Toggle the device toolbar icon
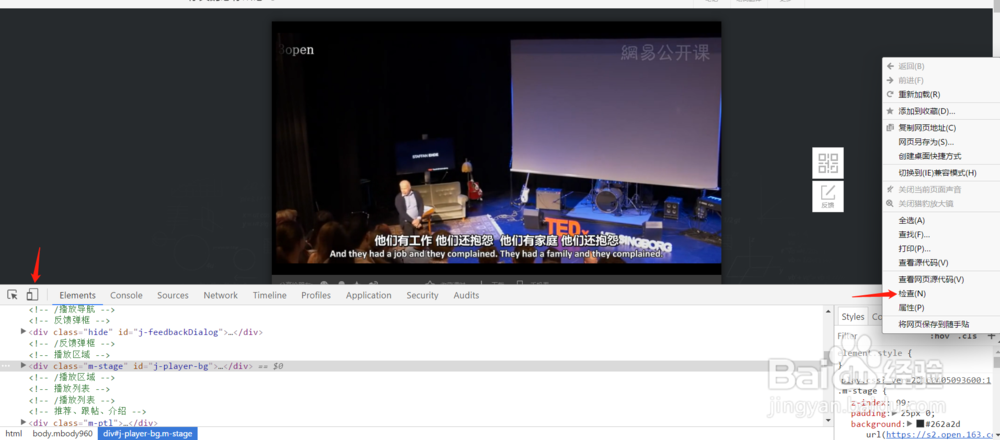Viewport: 1000px width, 440px height. [x=33, y=295]
